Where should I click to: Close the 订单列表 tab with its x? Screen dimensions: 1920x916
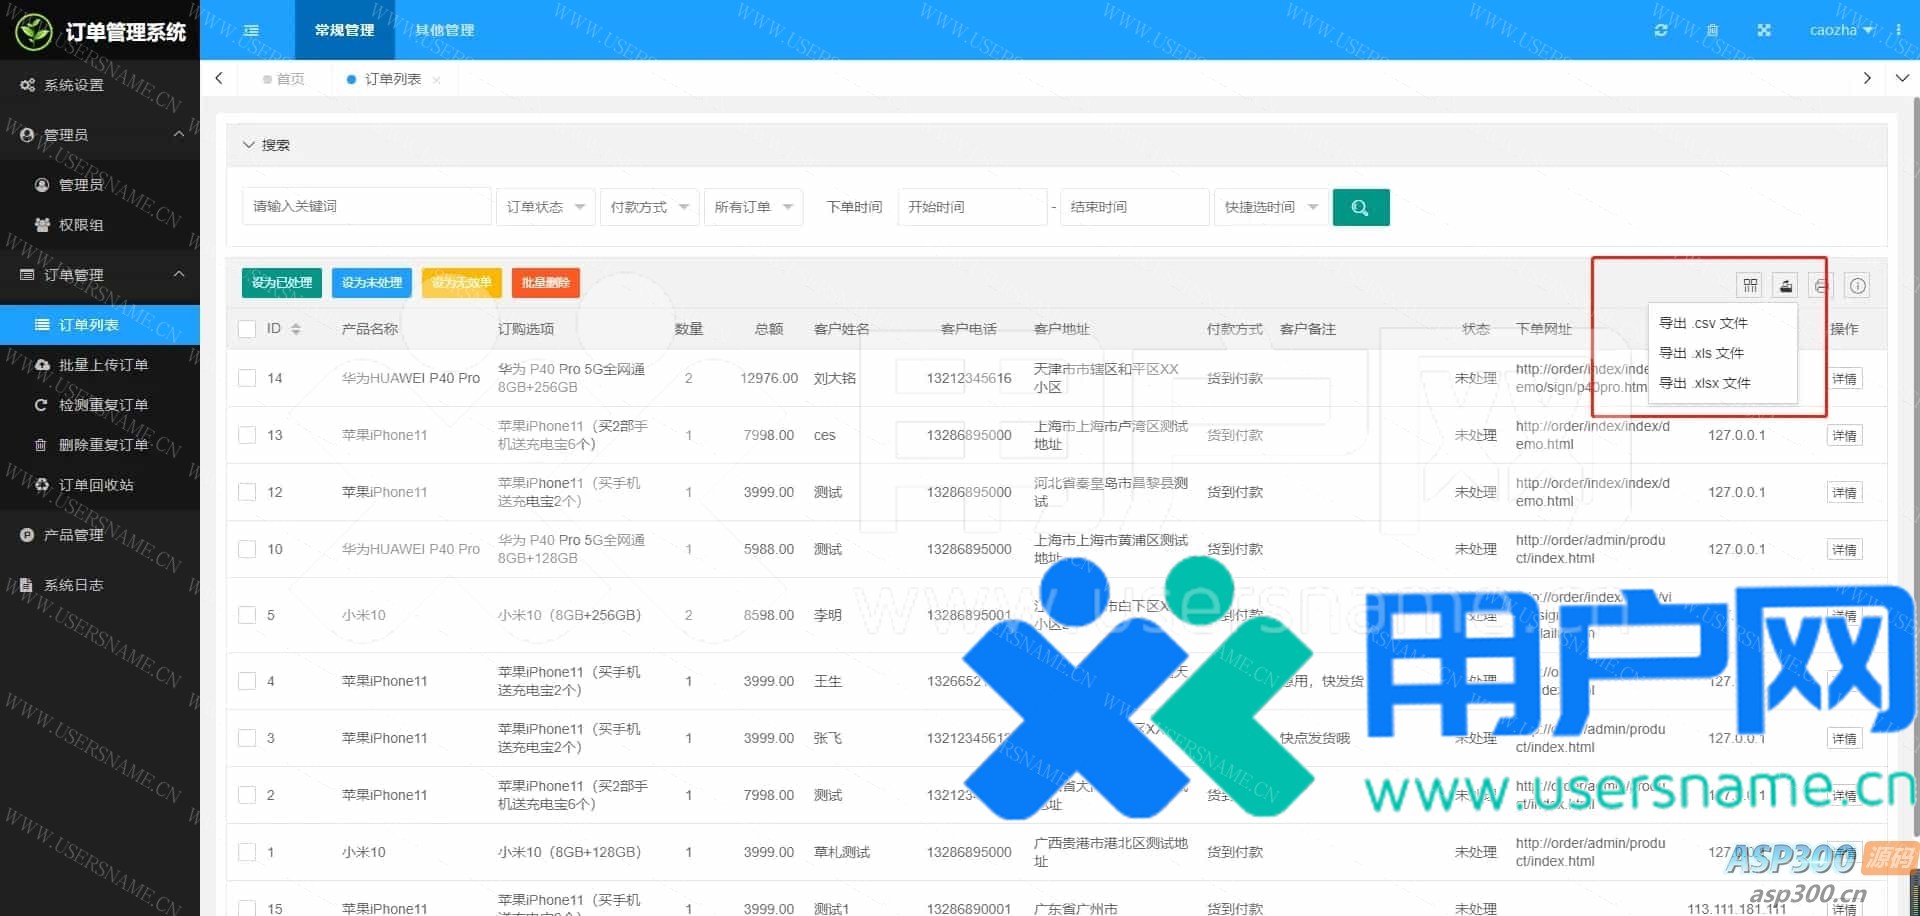click(x=436, y=80)
